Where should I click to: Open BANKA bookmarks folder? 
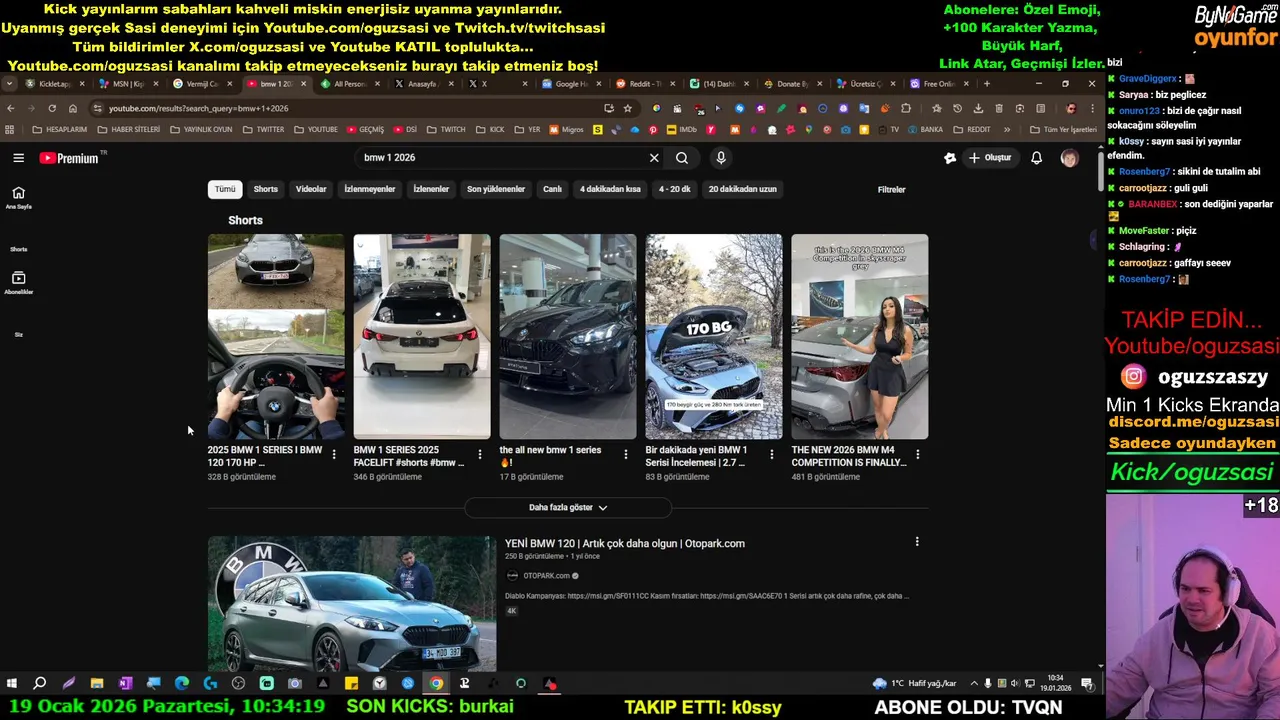tap(925, 130)
